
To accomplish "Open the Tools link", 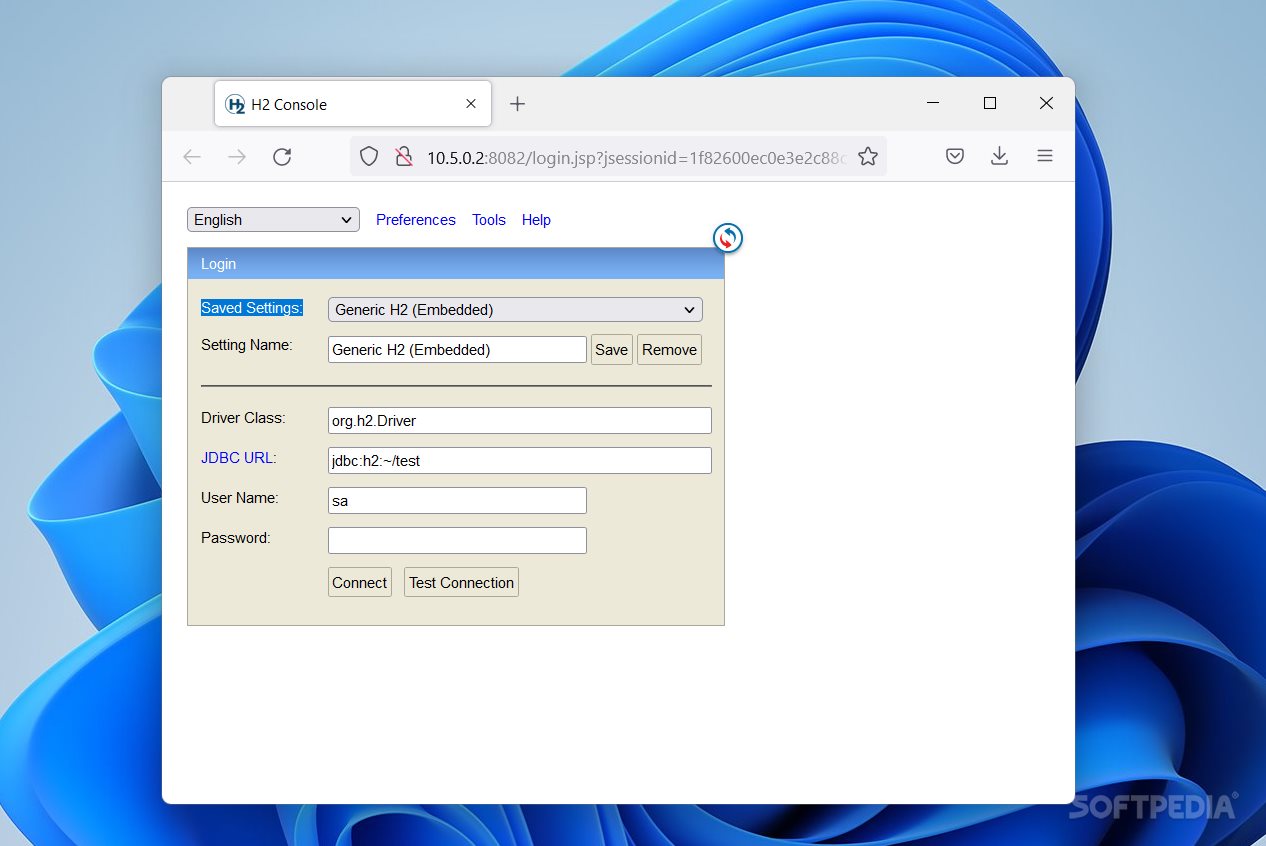I will [x=489, y=220].
